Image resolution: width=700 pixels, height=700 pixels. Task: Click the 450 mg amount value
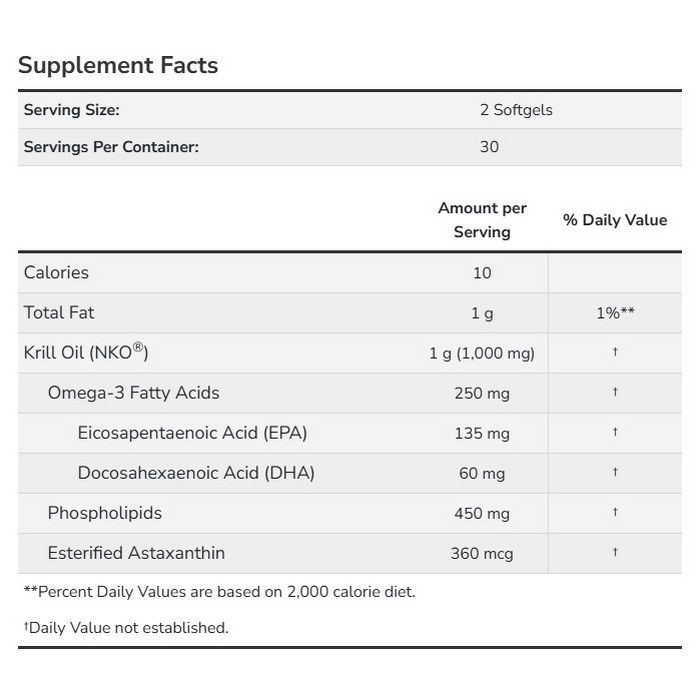[x=482, y=513]
